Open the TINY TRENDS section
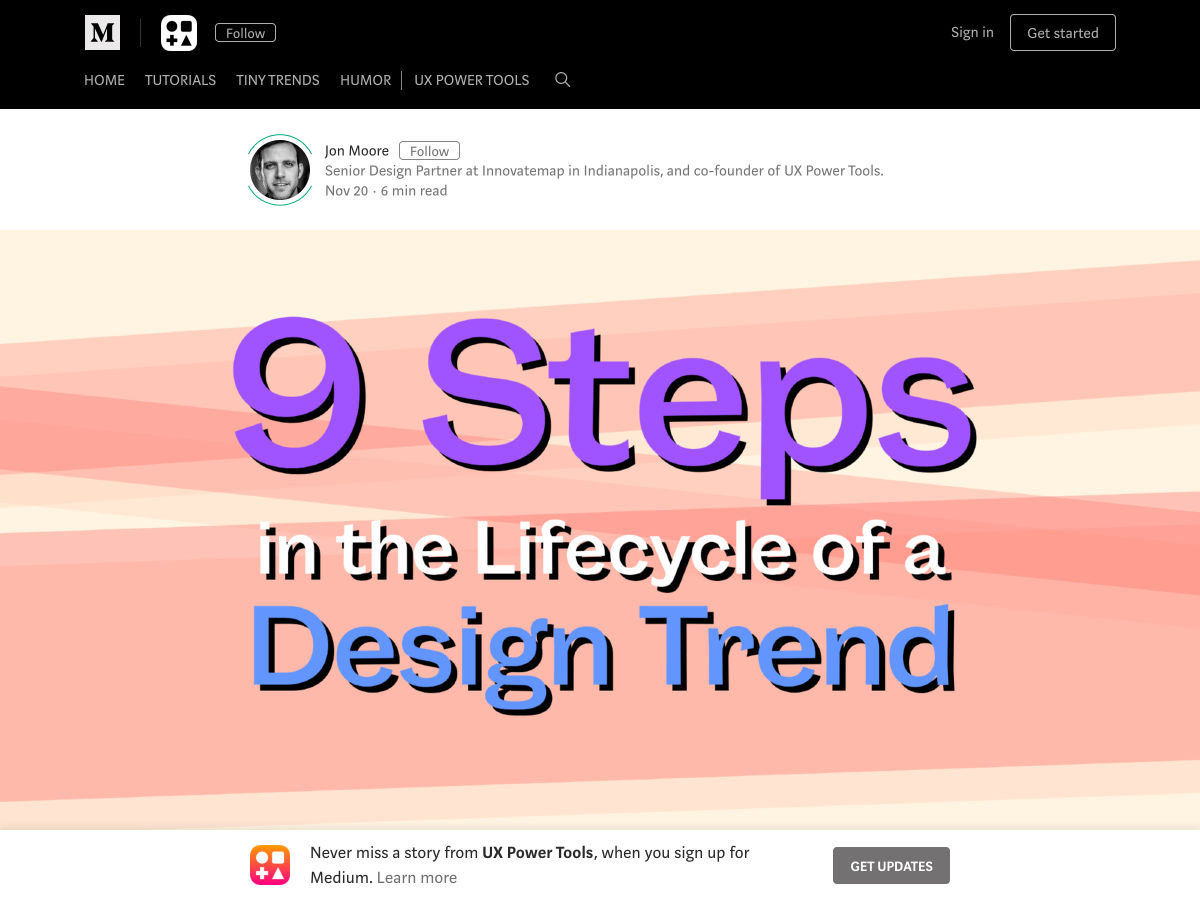1200x900 pixels. pos(278,80)
